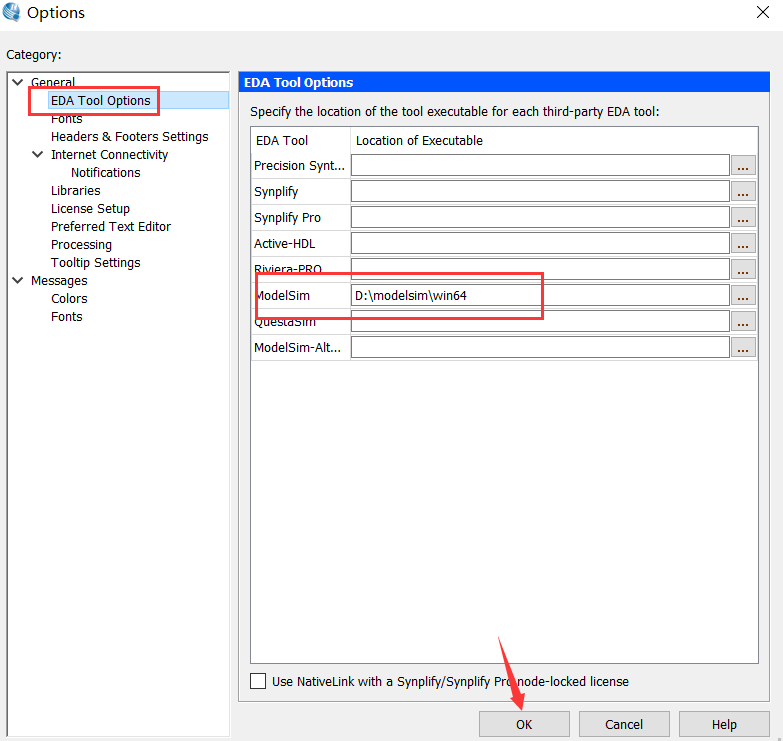783x741 pixels.
Task: Open the Help button
Action: pos(724,724)
